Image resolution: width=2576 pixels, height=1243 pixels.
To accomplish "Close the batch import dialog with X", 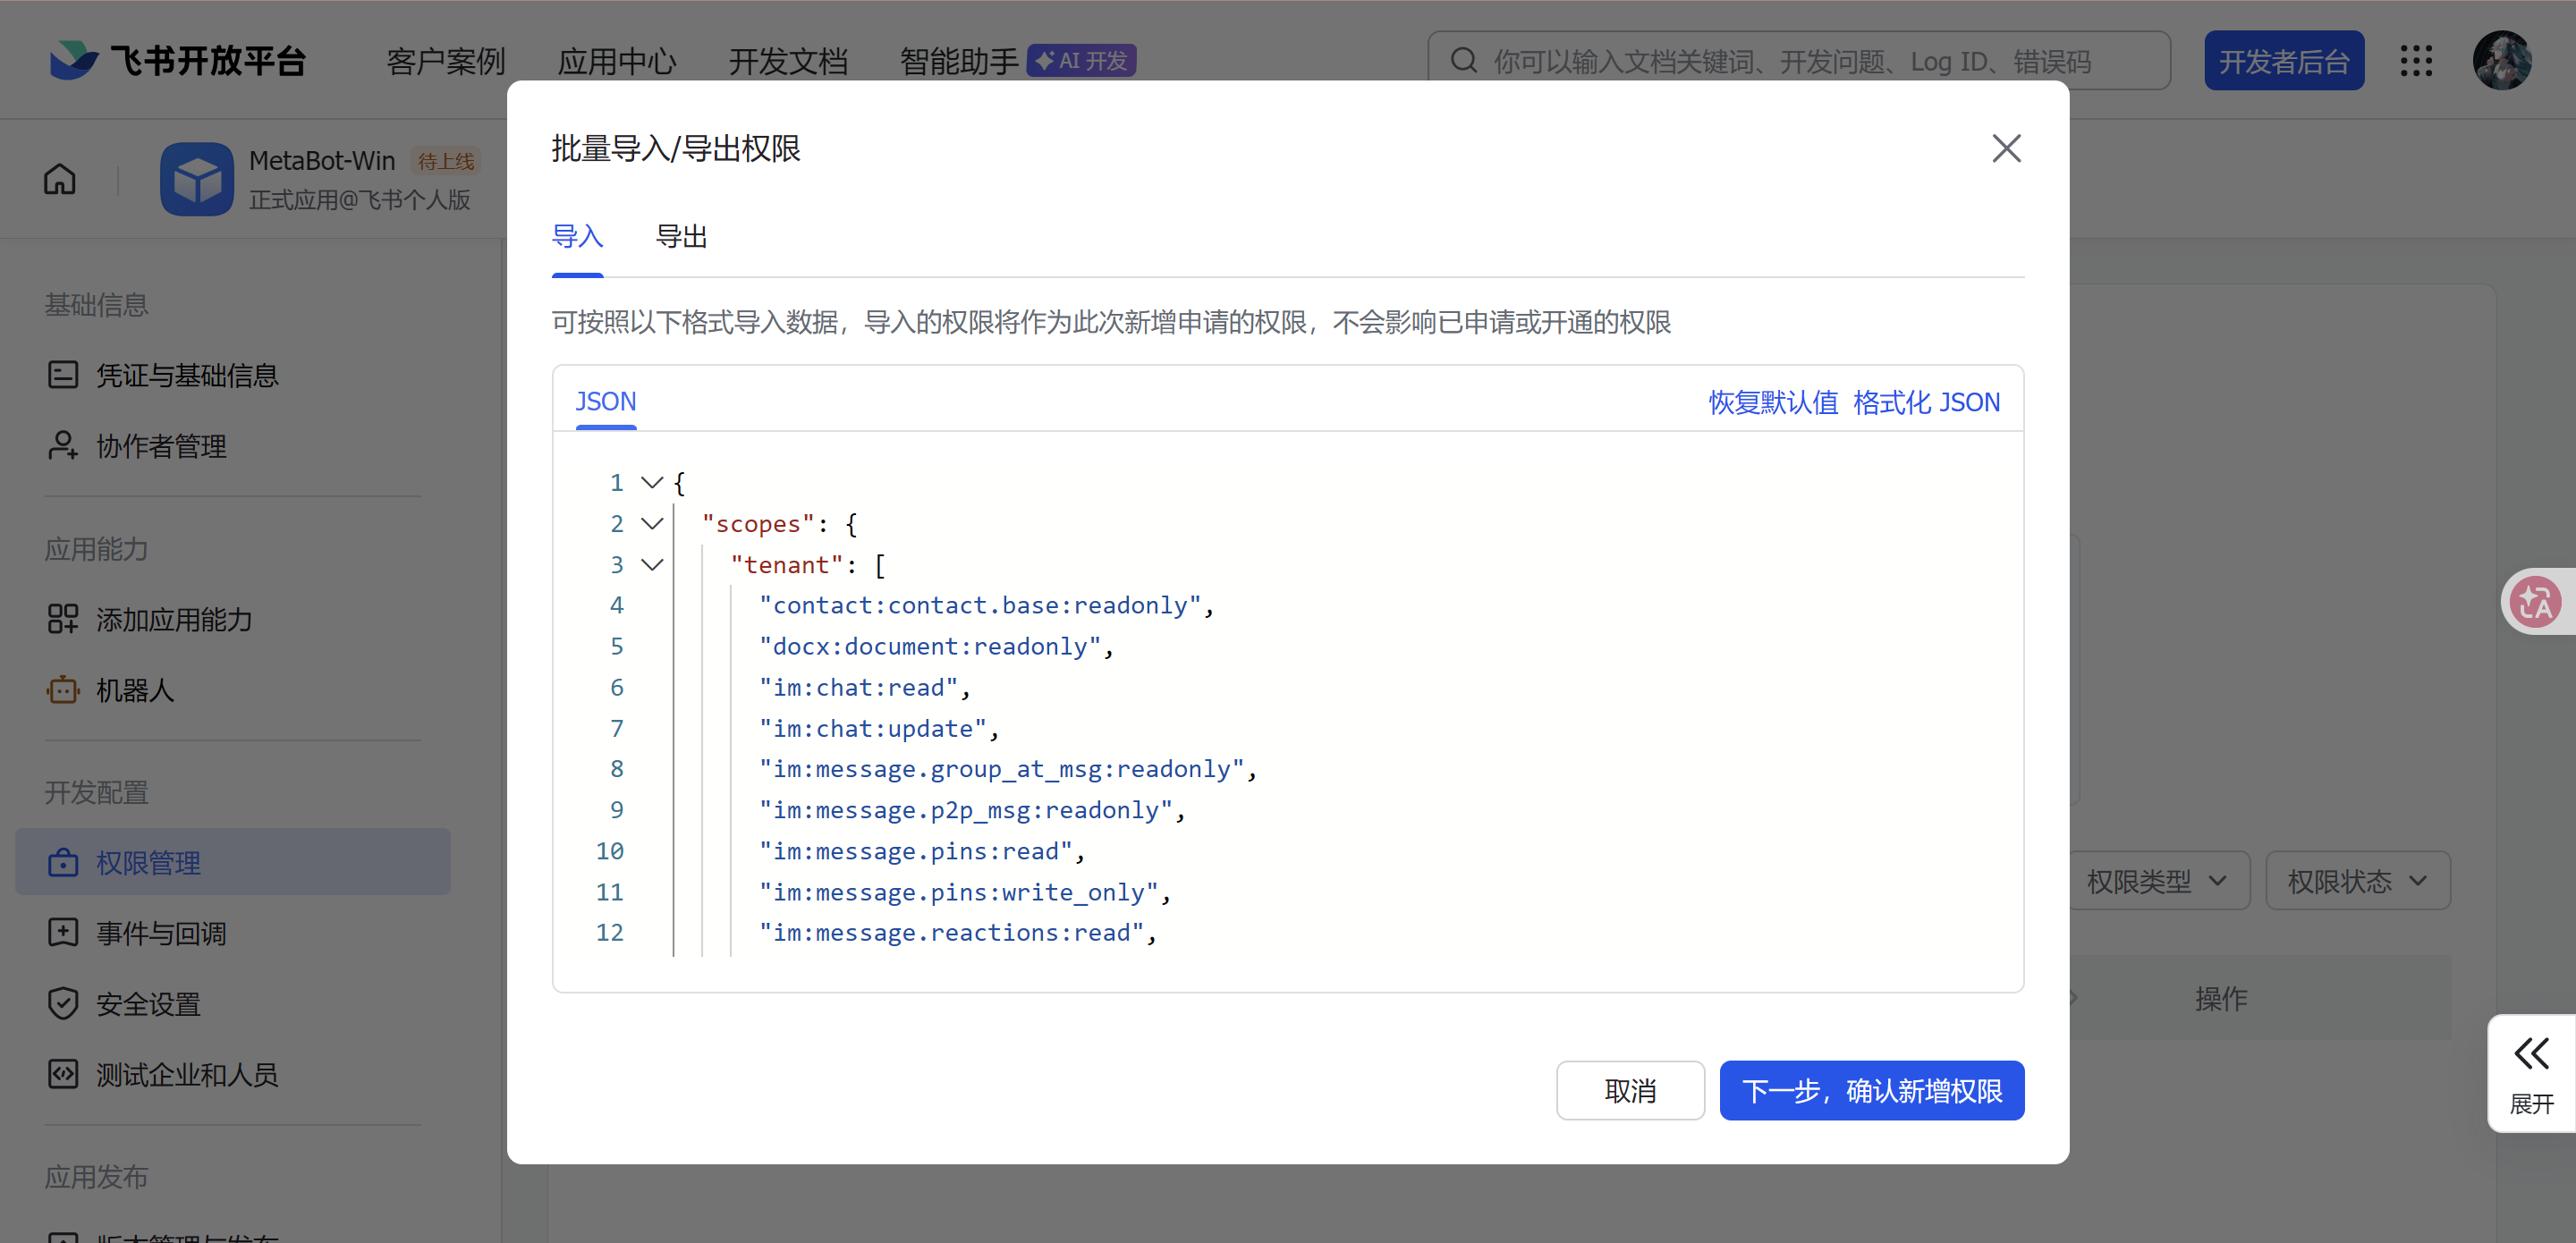I will (x=2006, y=149).
